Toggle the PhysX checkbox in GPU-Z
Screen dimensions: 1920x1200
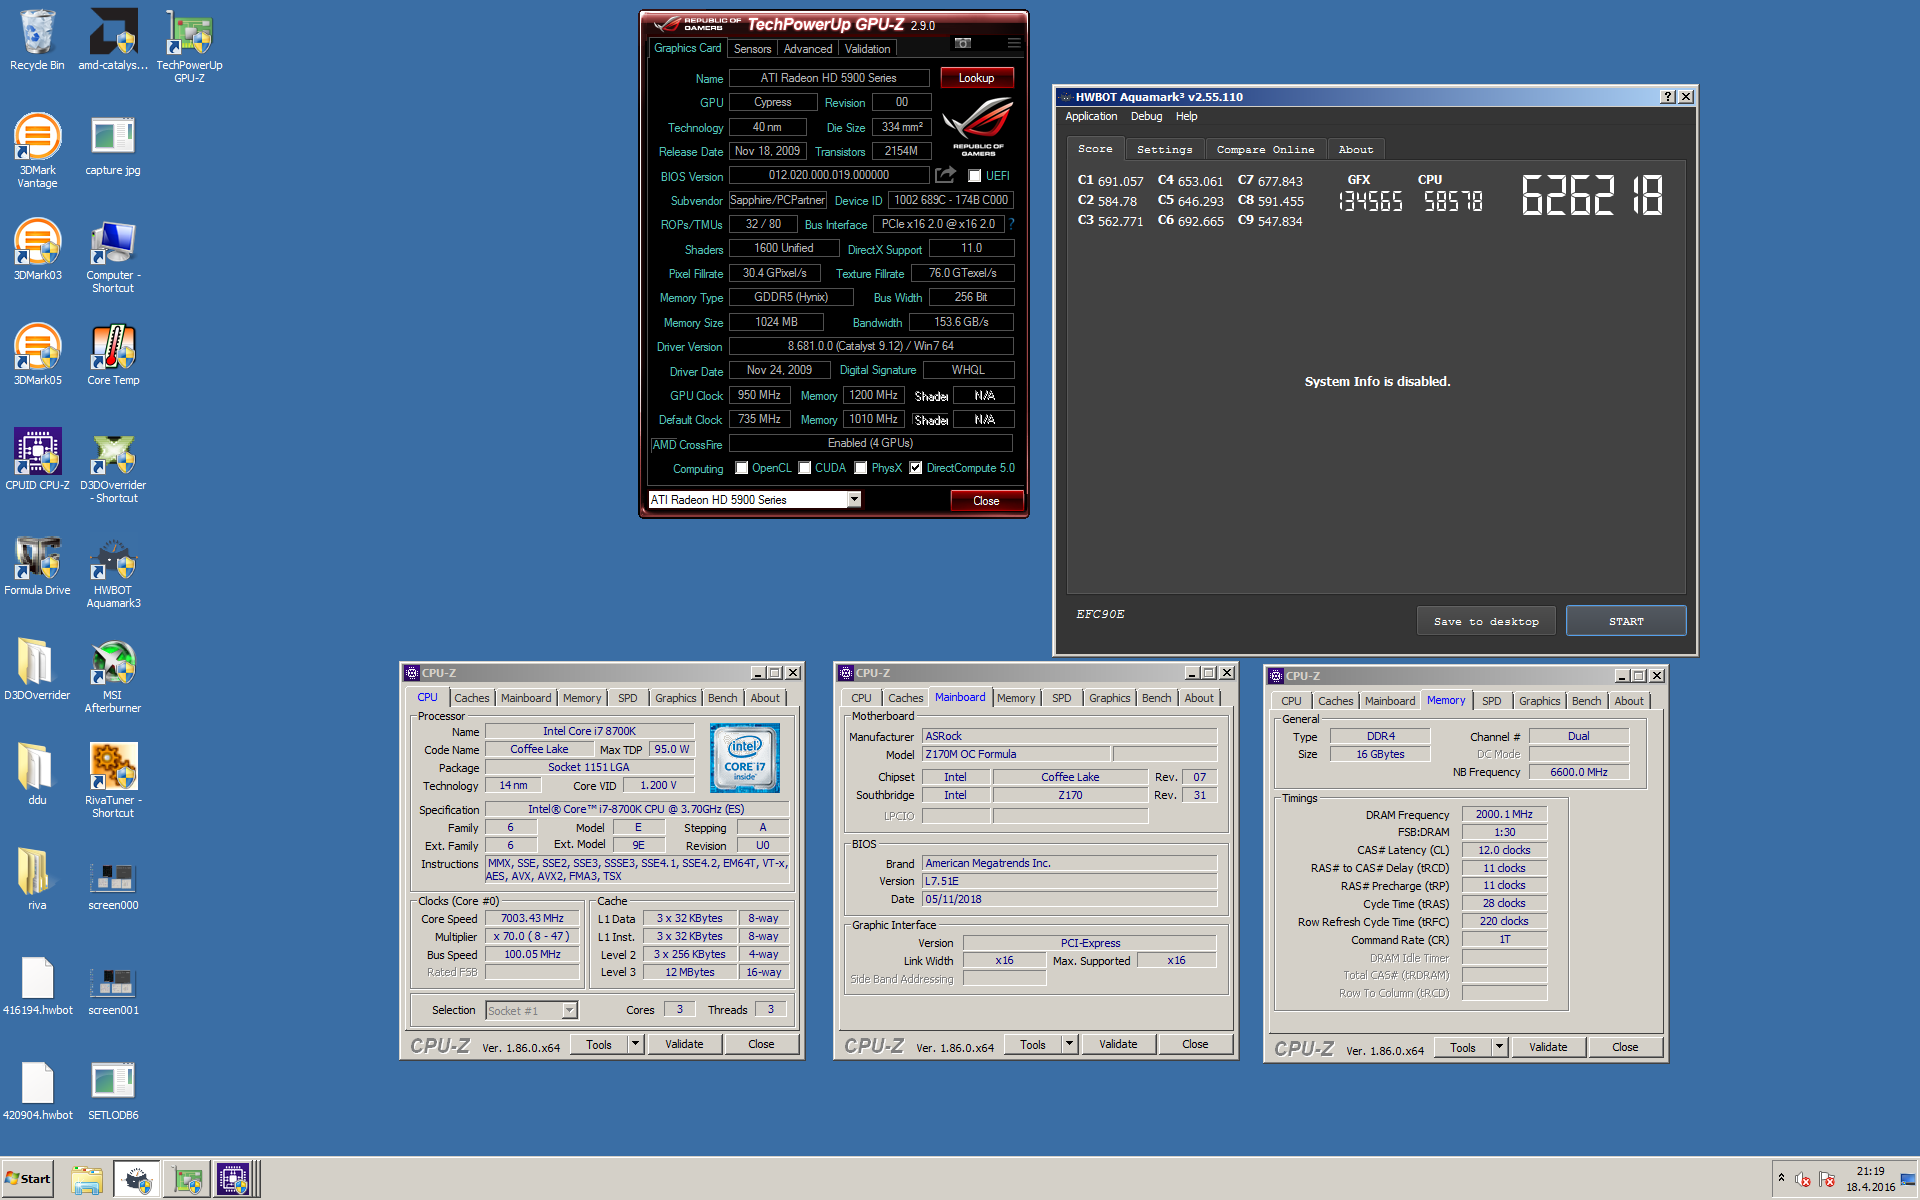pyautogui.click(x=860, y=468)
